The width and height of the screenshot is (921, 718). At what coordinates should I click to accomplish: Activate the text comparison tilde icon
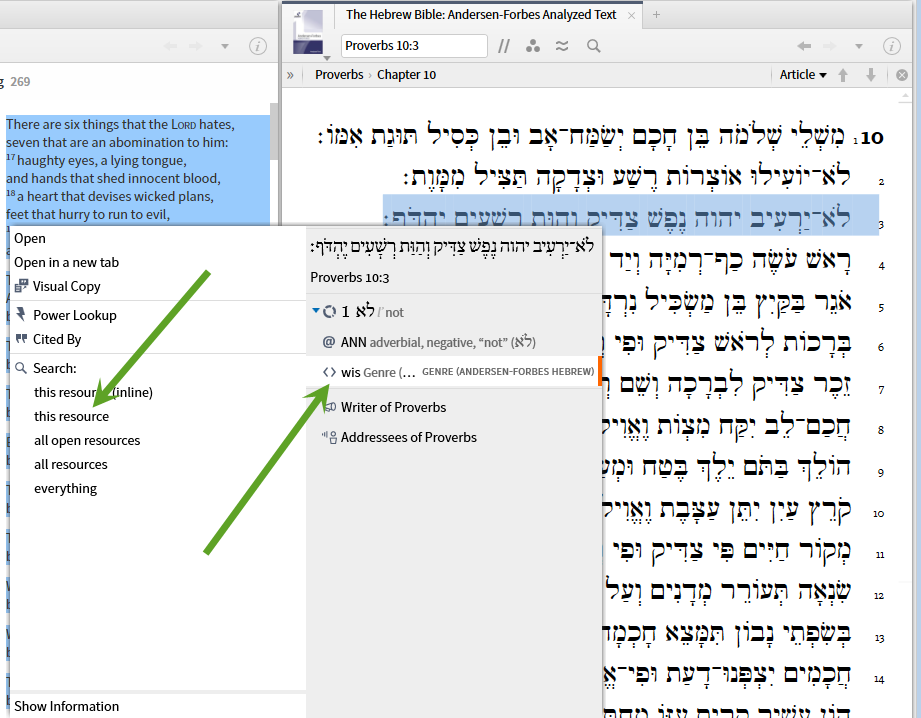pos(562,46)
